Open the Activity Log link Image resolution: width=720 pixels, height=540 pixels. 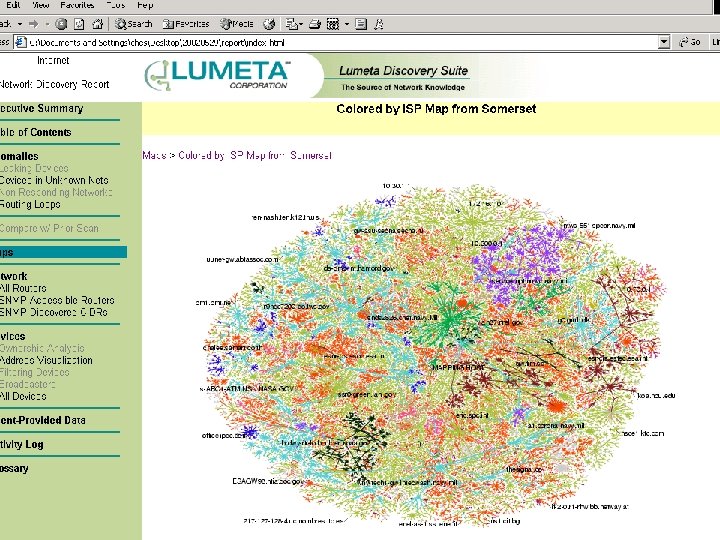point(22,444)
